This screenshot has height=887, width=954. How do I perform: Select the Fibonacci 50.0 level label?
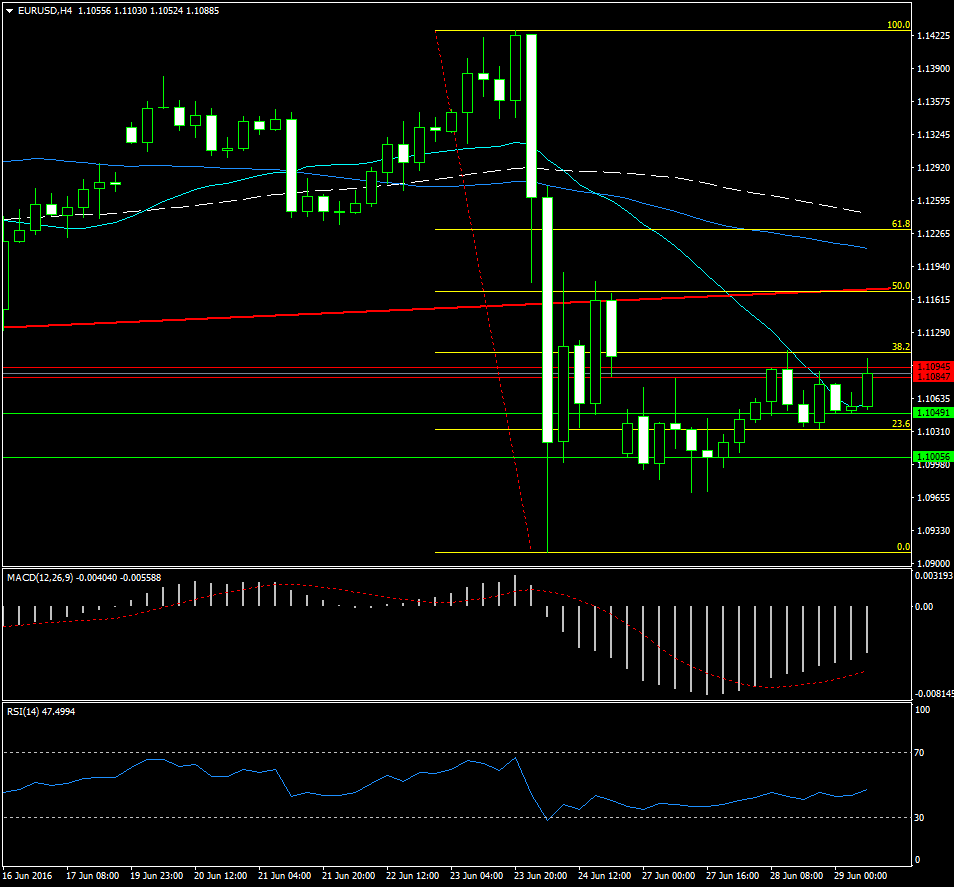pyautogui.click(x=899, y=286)
